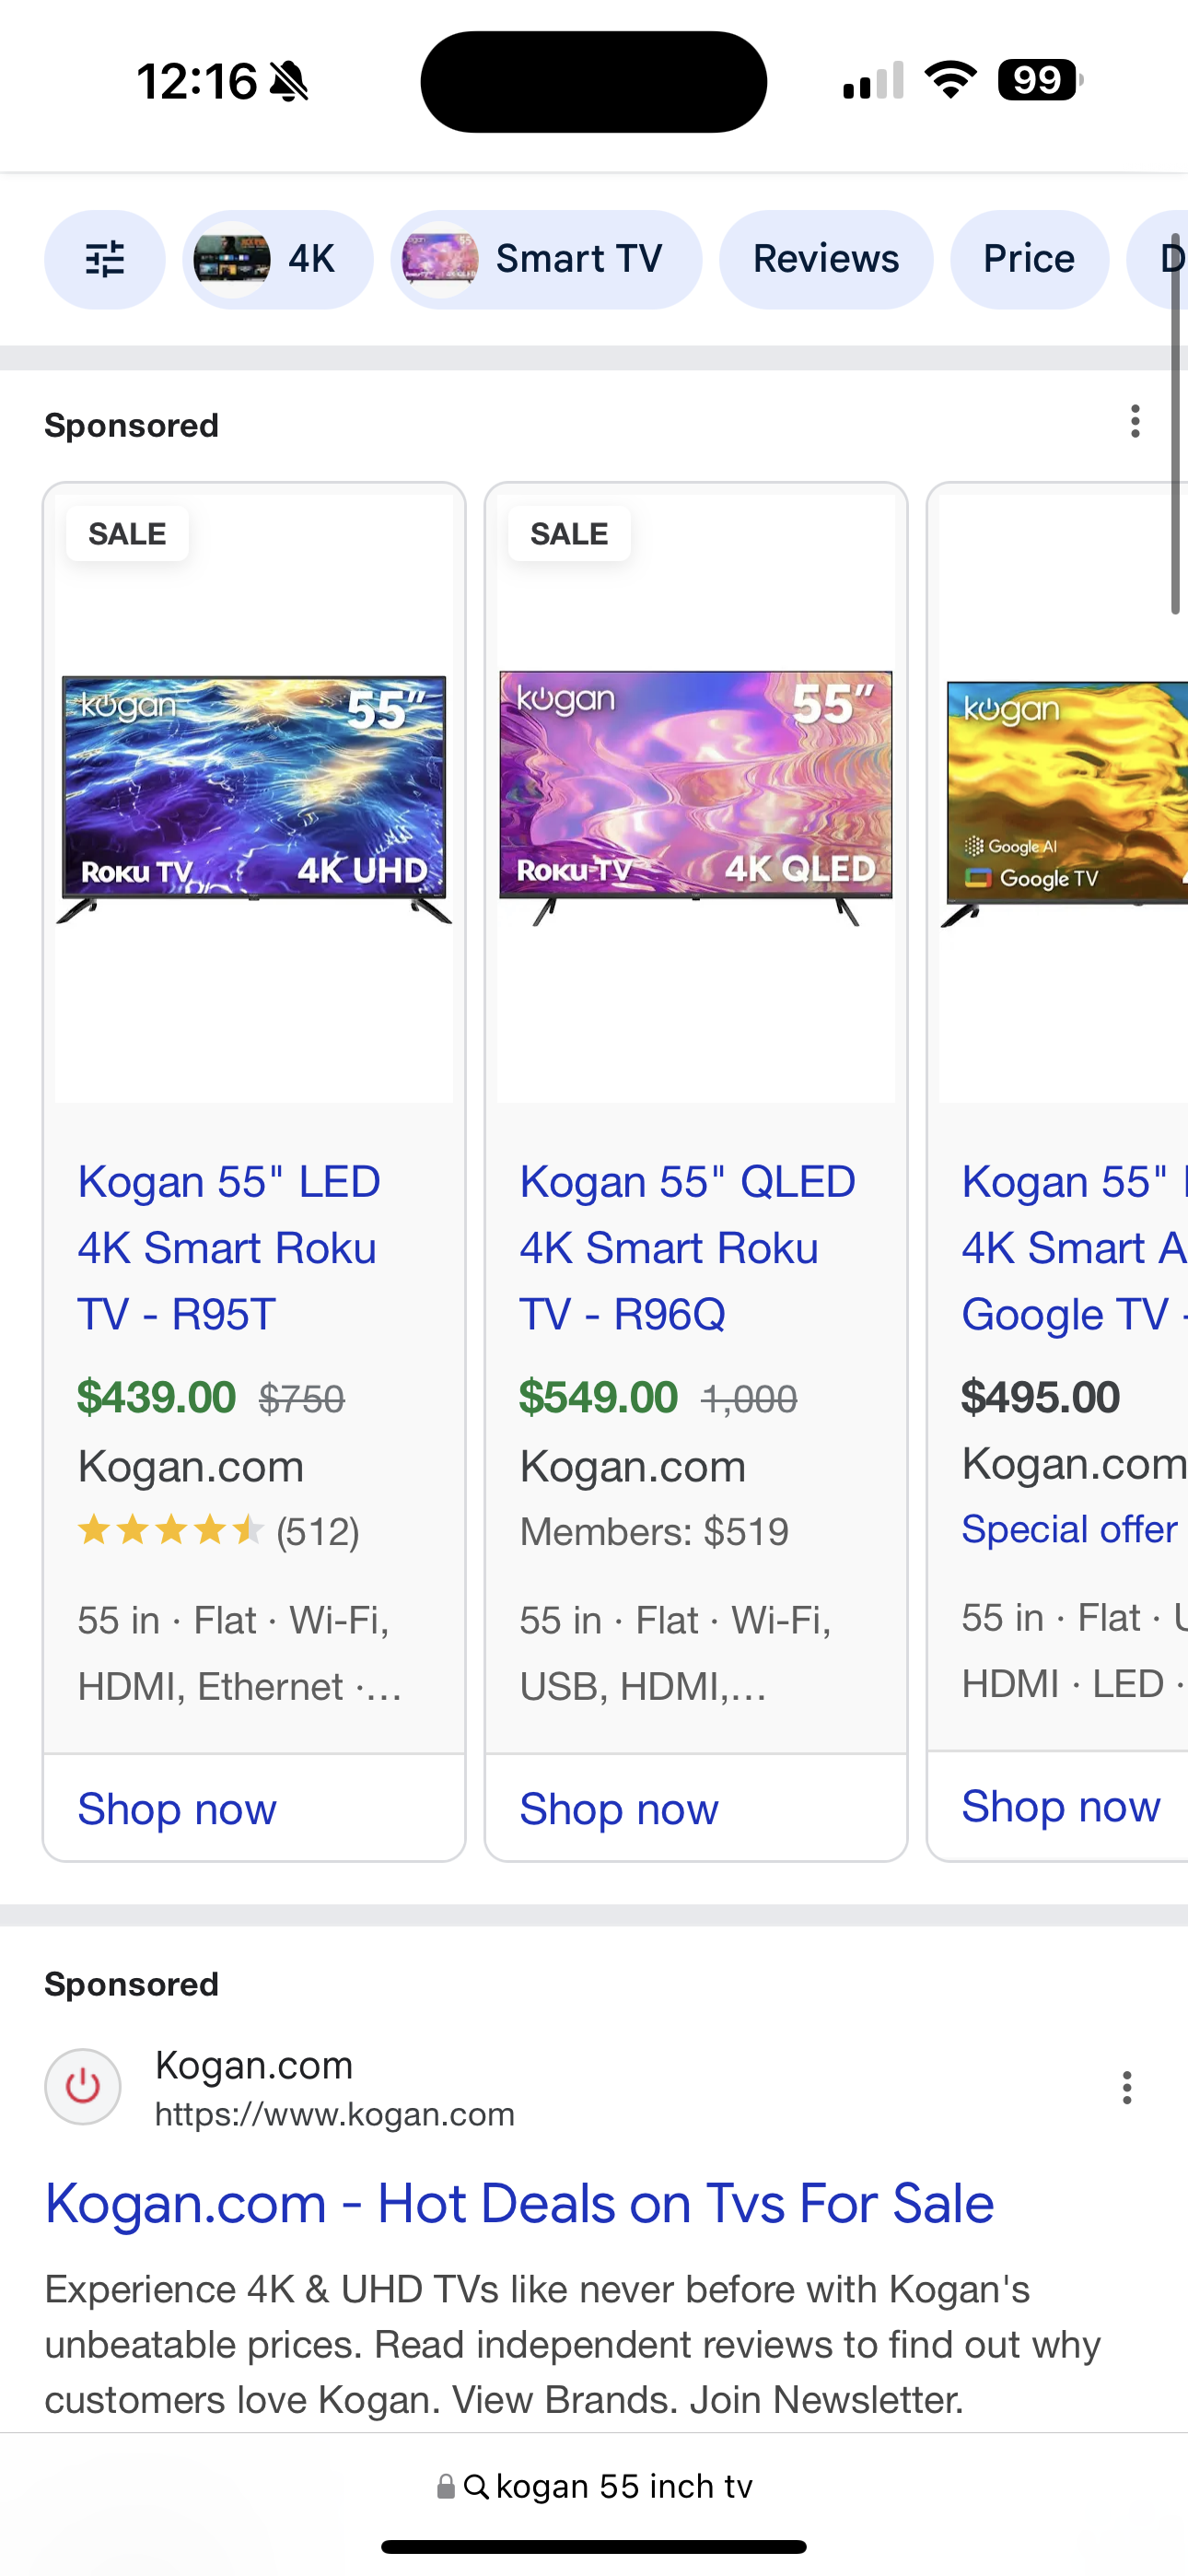1188x2576 pixels.
Task: Open the search filters sliders icon
Action: pyautogui.click(x=104, y=259)
